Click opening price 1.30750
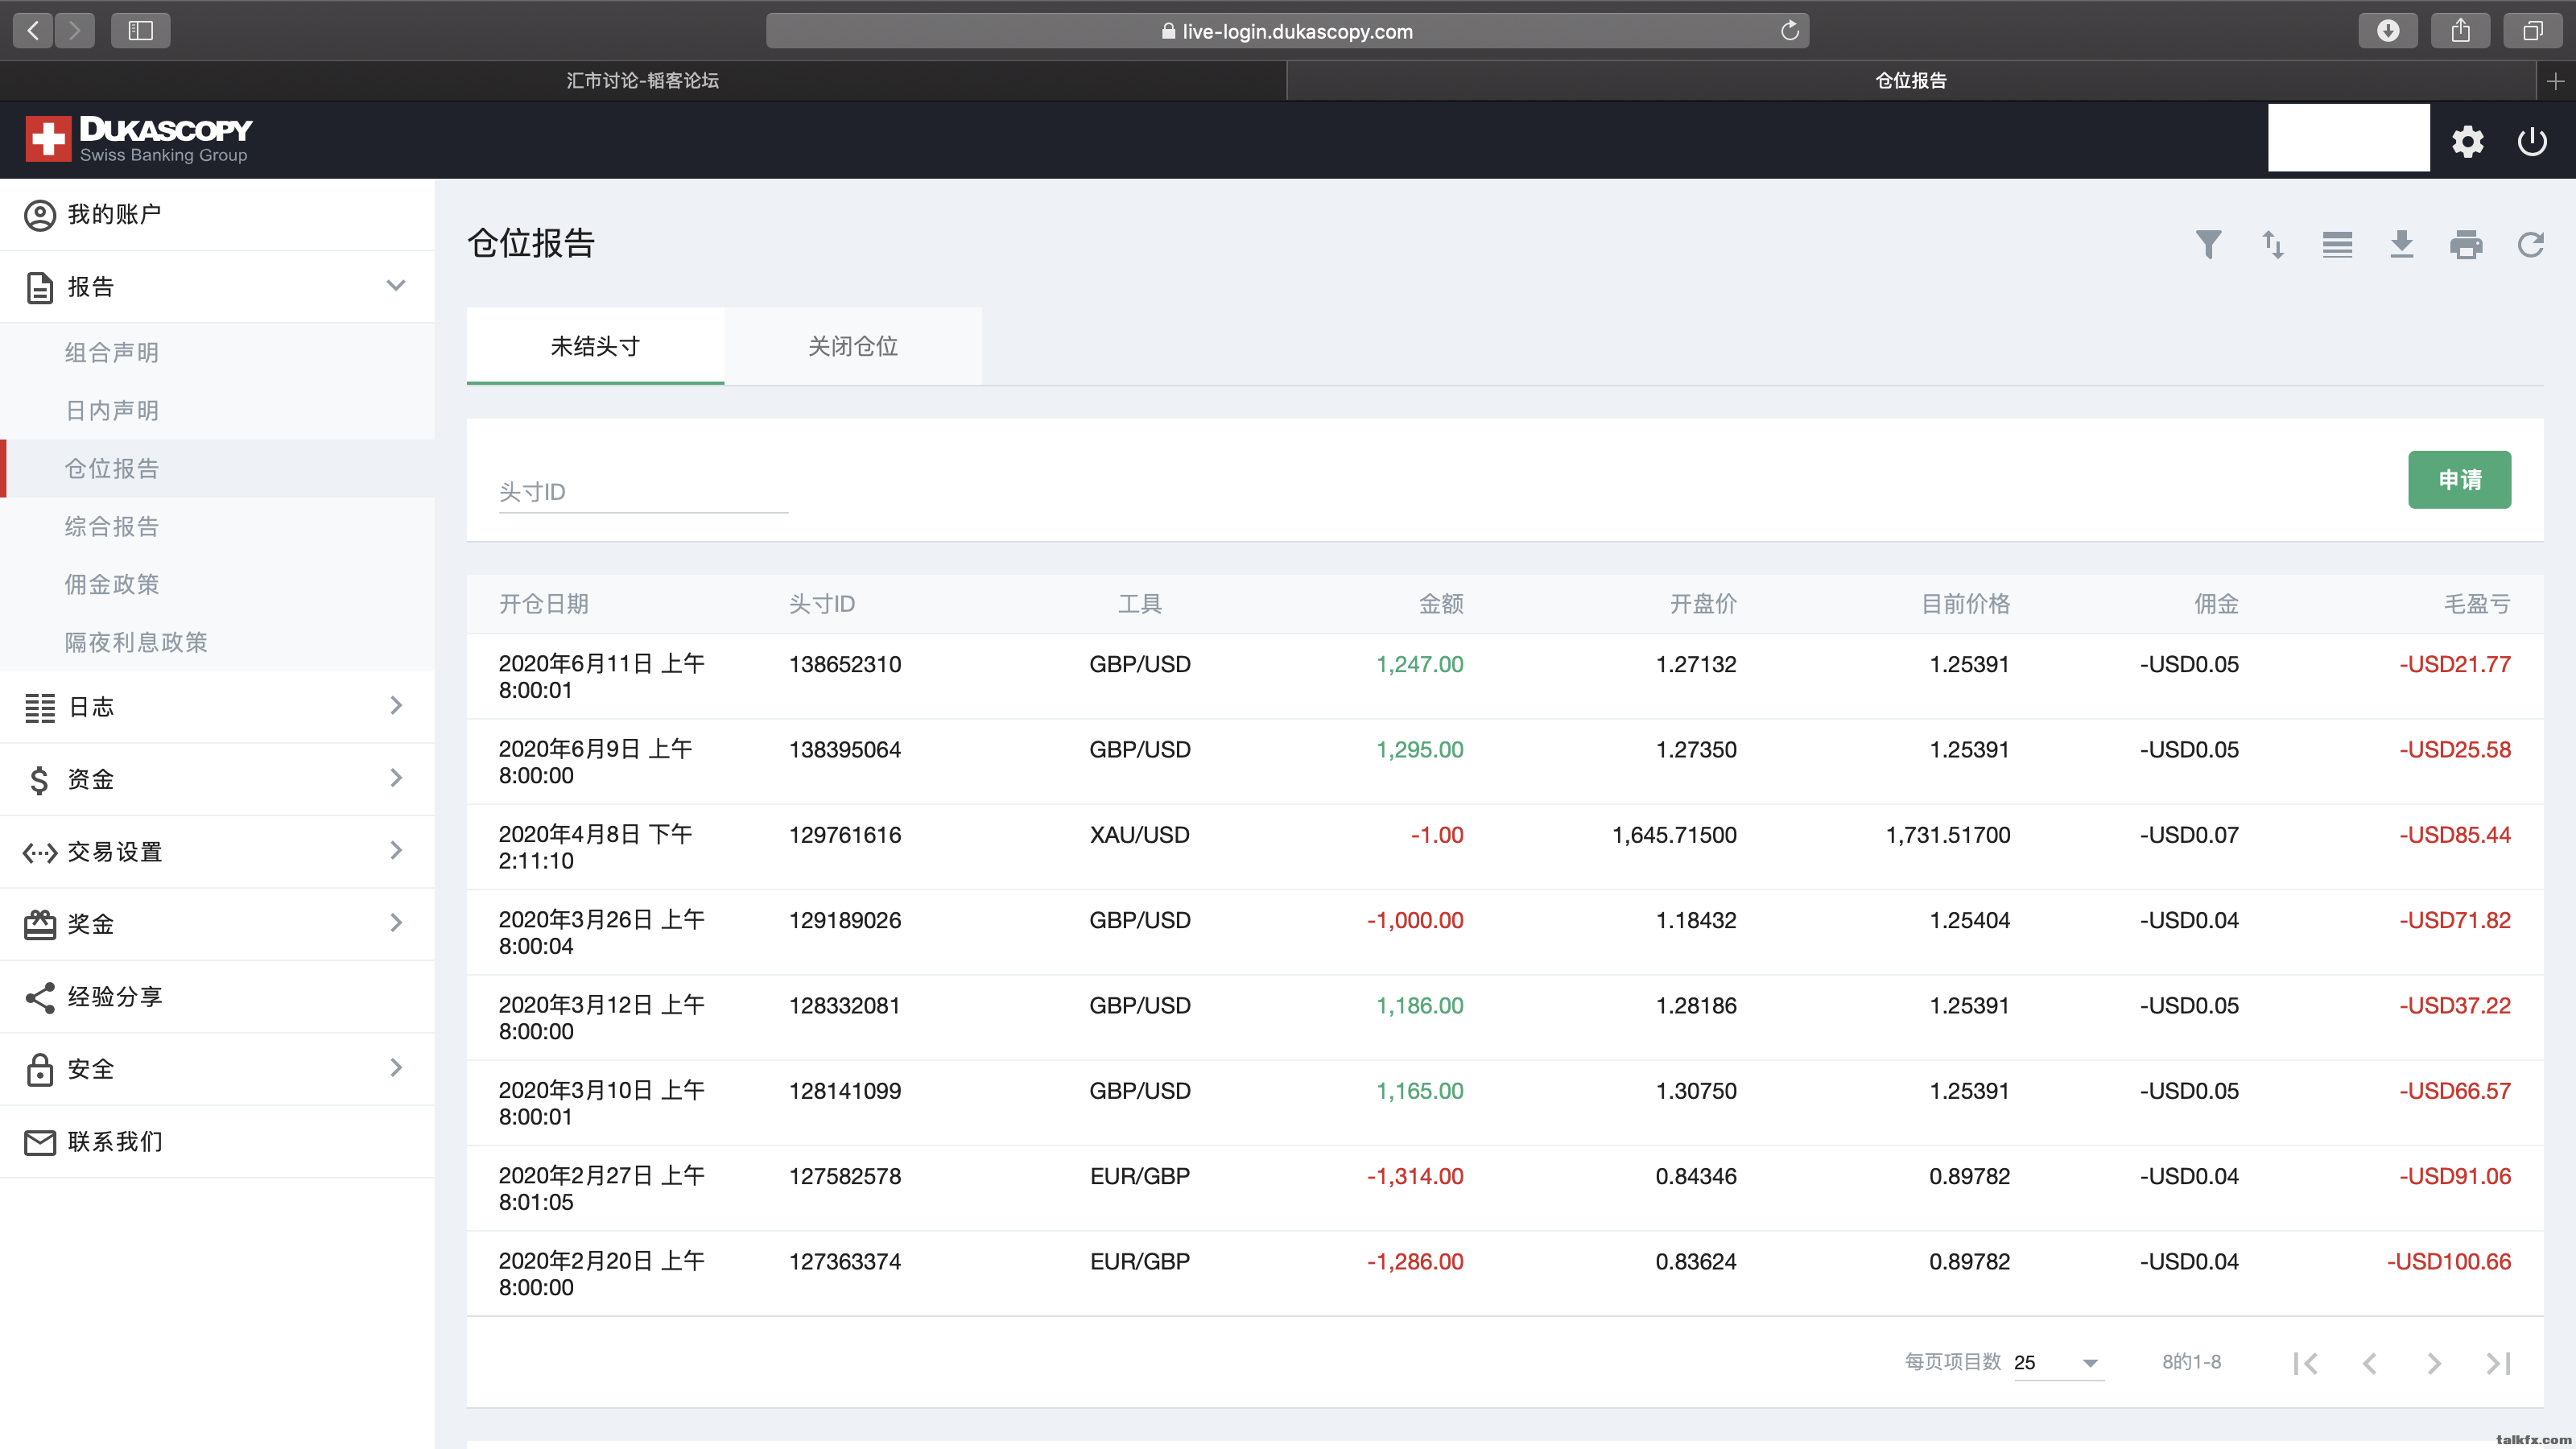2576x1449 pixels. (x=1696, y=1091)
